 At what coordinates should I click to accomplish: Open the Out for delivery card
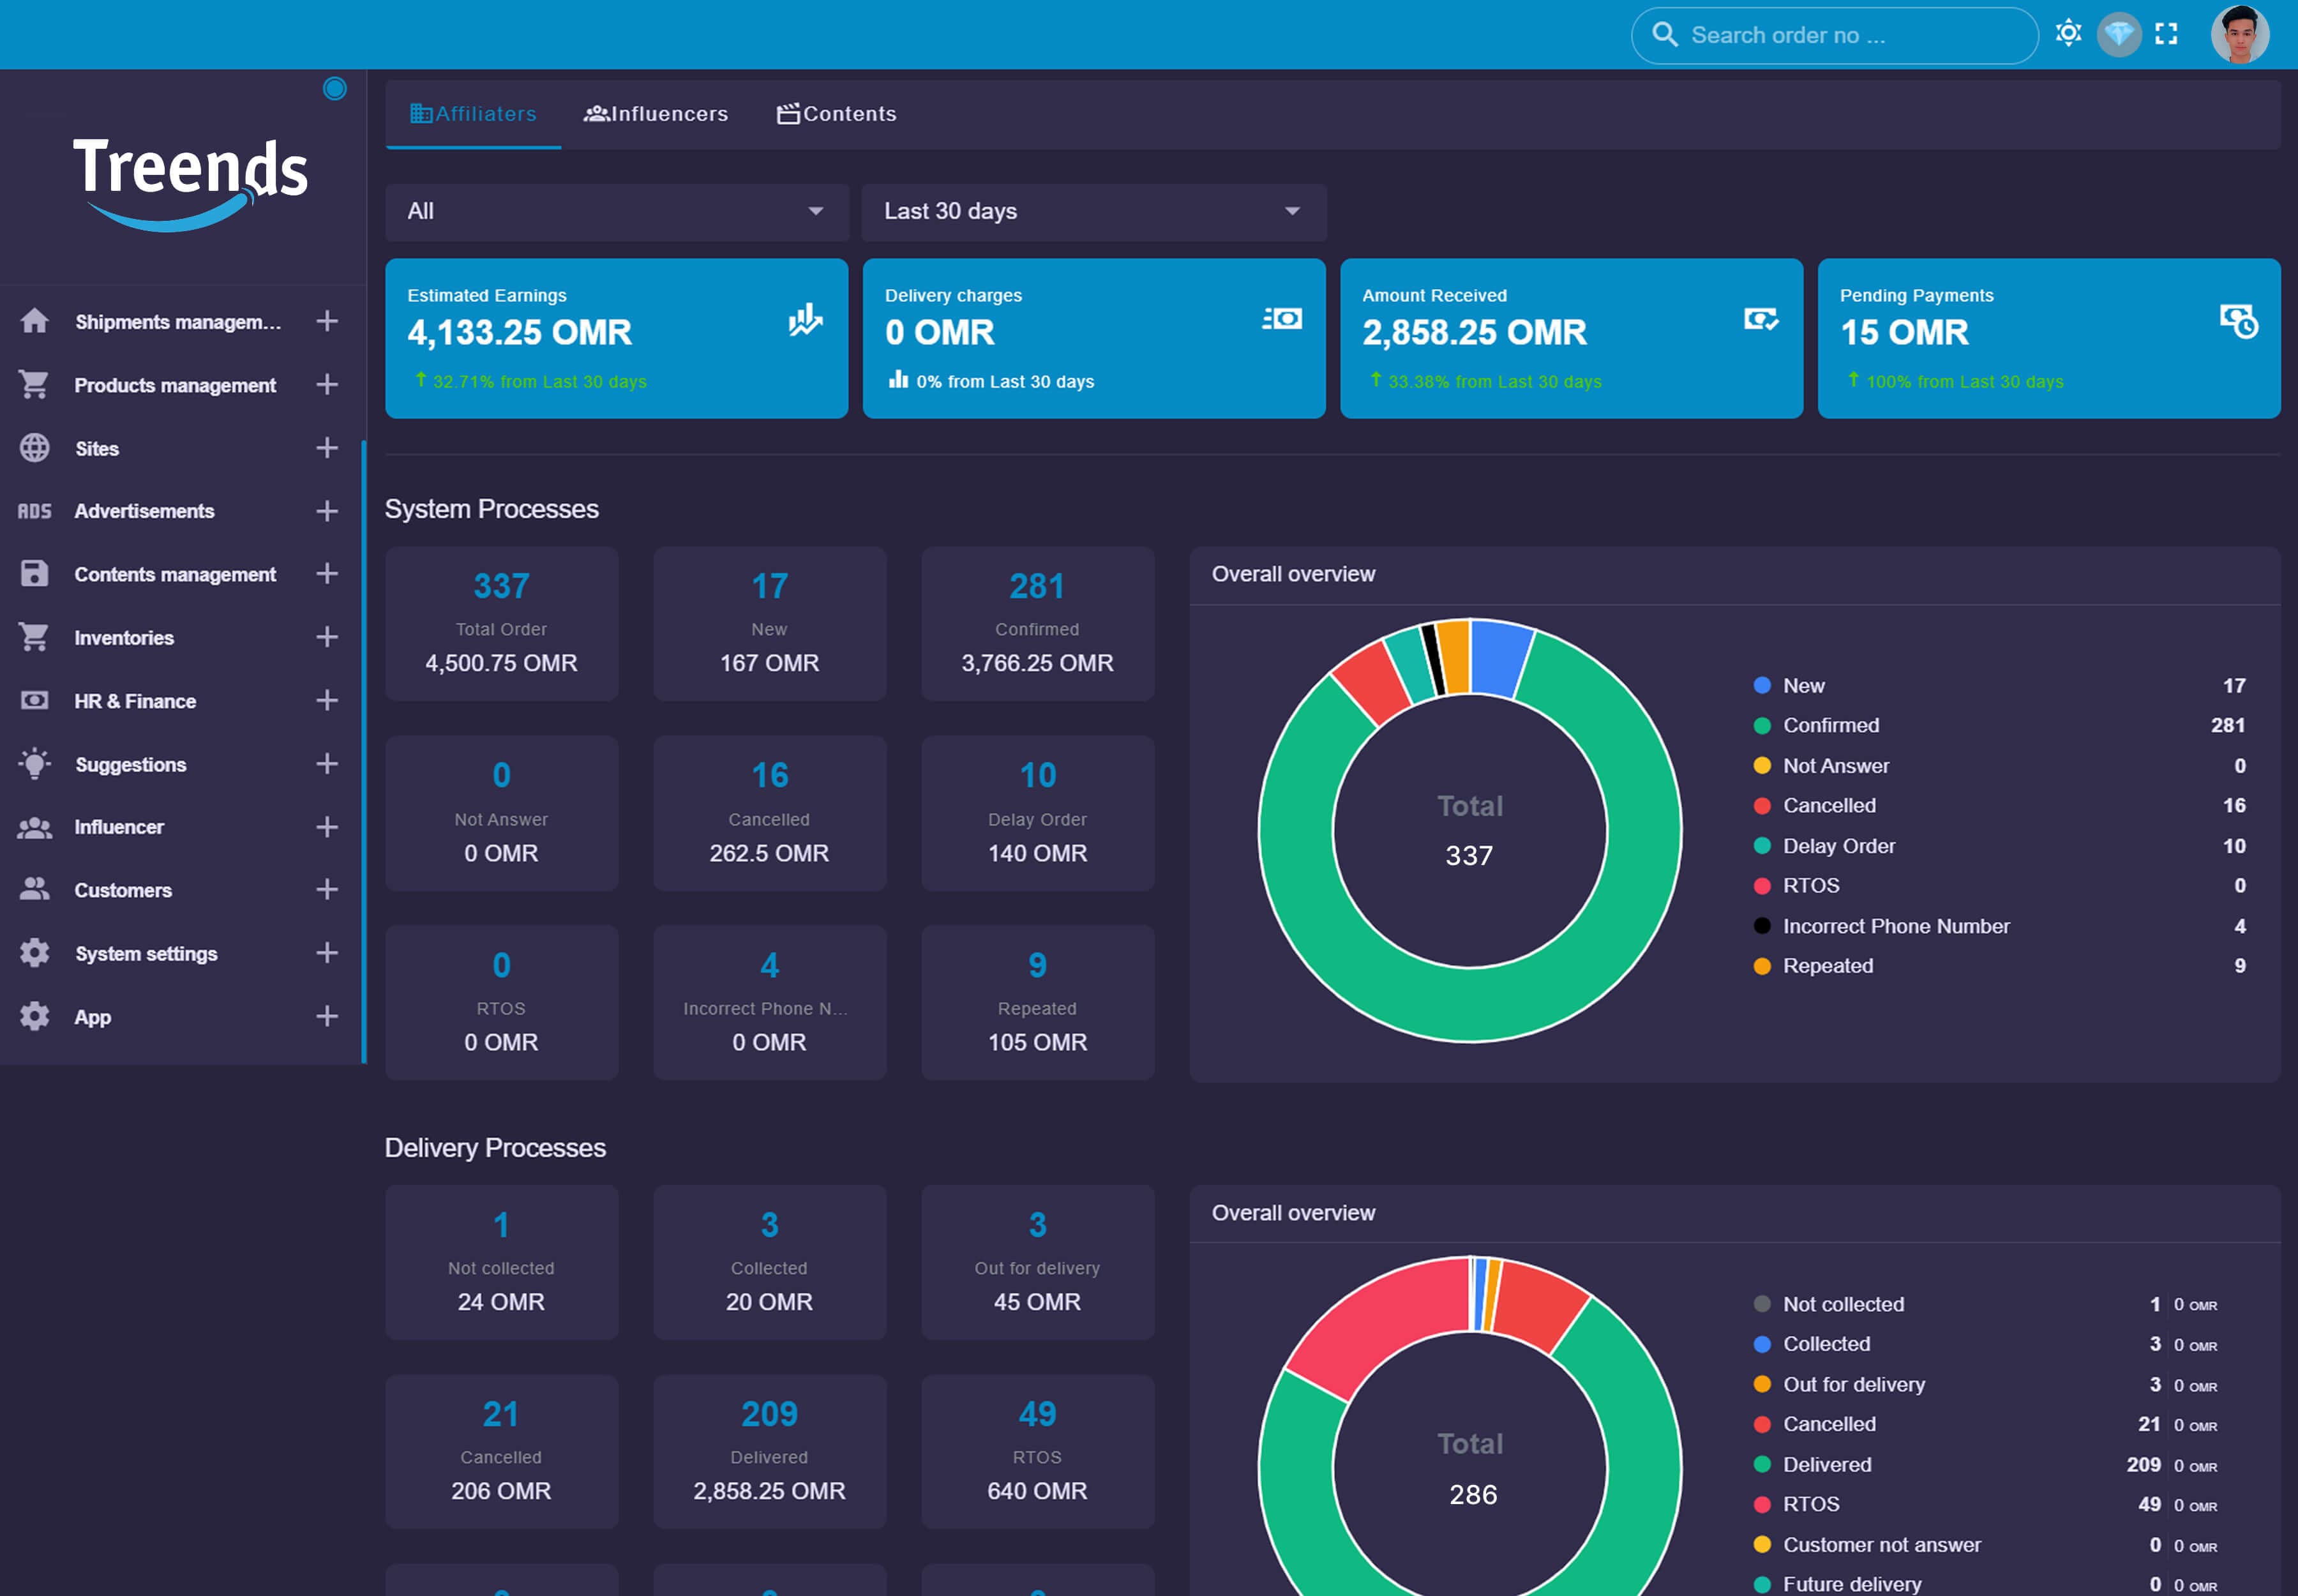pyautogui.click(x=1038, y=1262)
